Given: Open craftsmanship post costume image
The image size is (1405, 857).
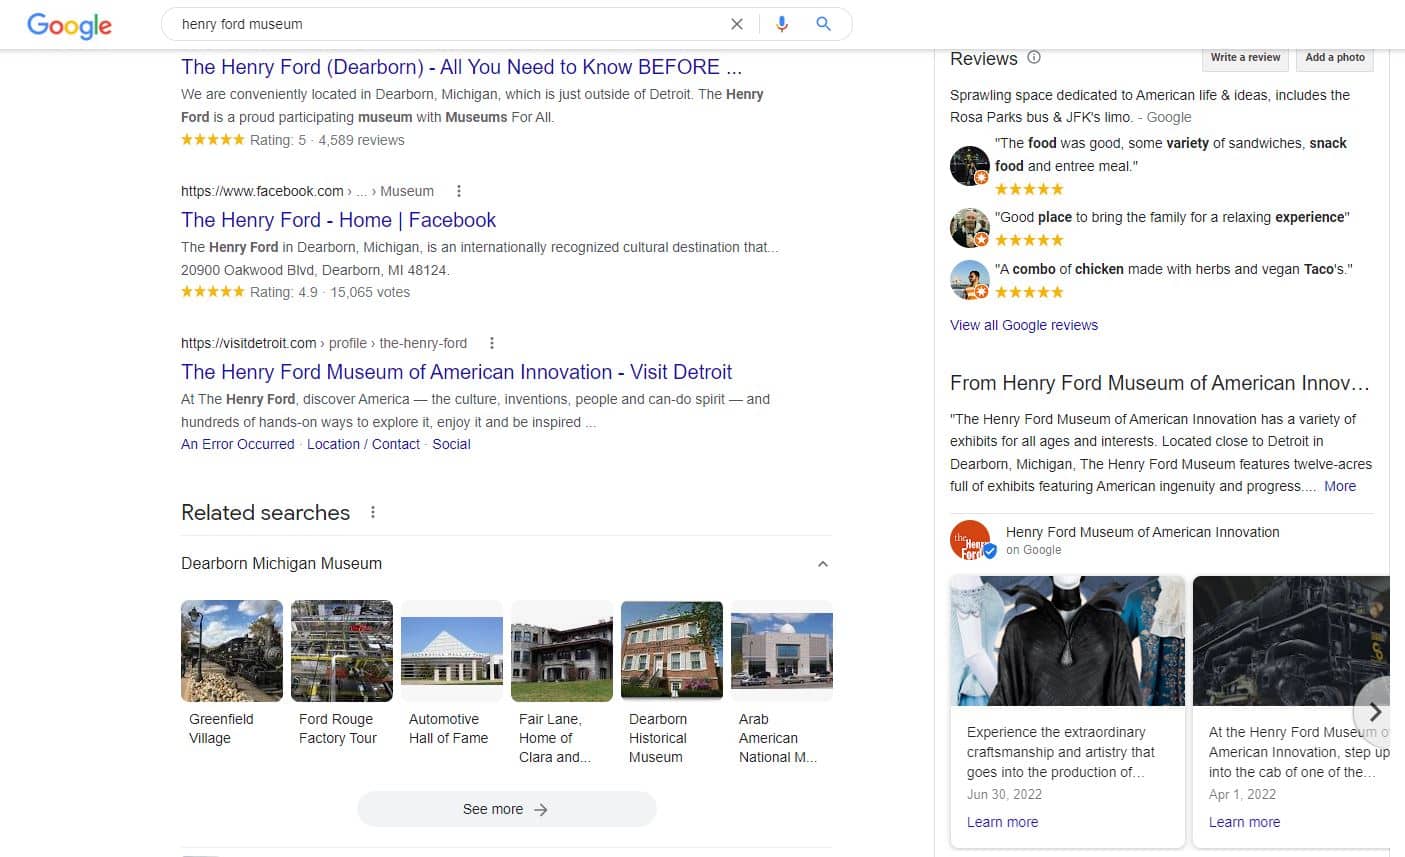Looking at the screenshot, I should pos(1067,641).
